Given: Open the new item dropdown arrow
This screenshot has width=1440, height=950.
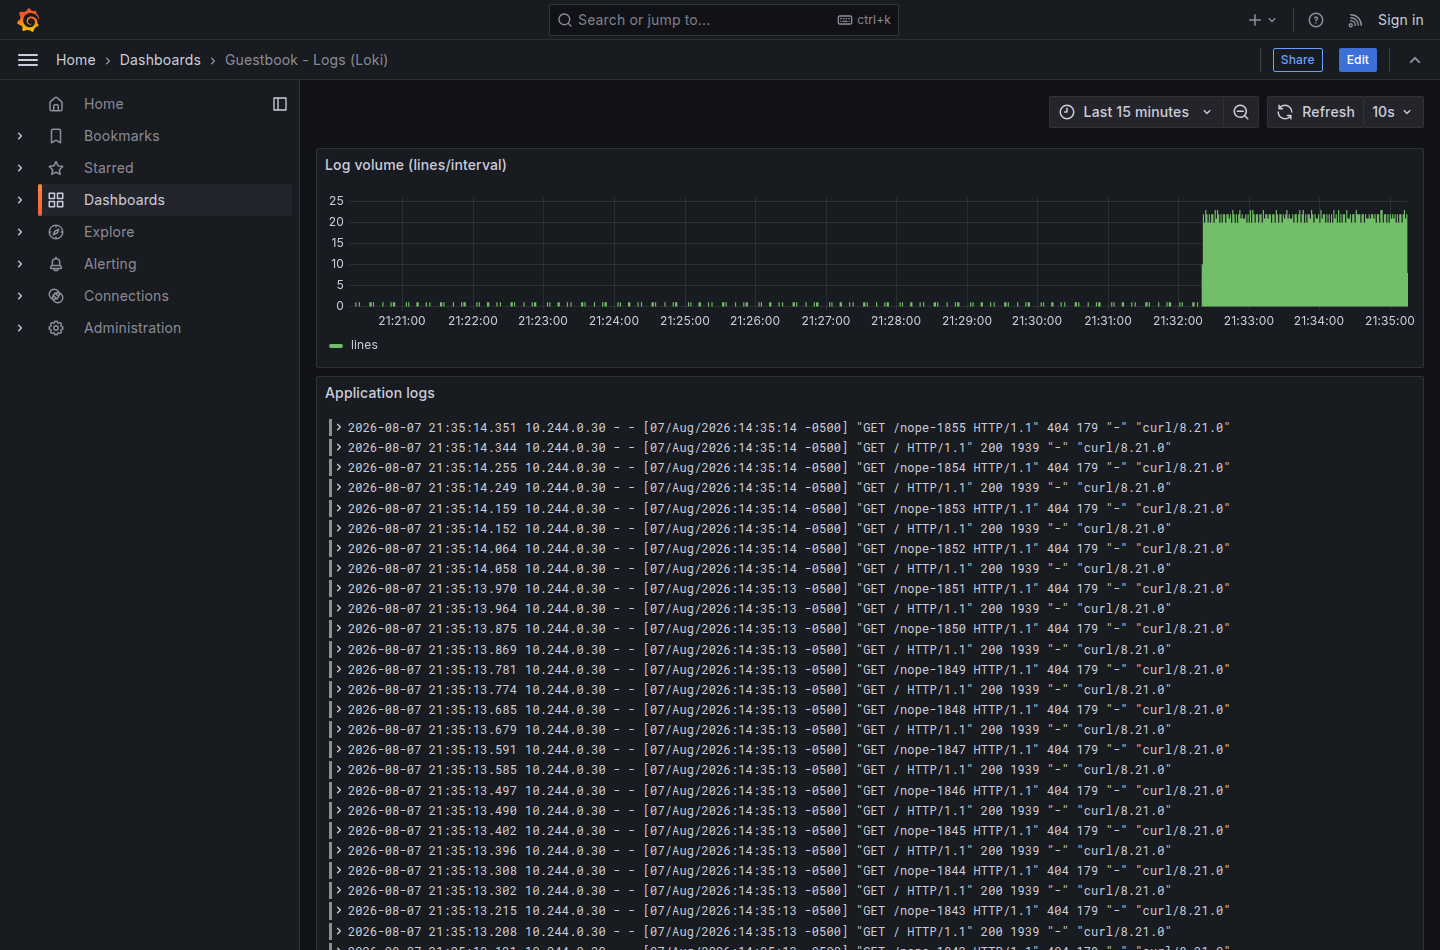Looking at the screenshot, I should (x=1272, y=20).
